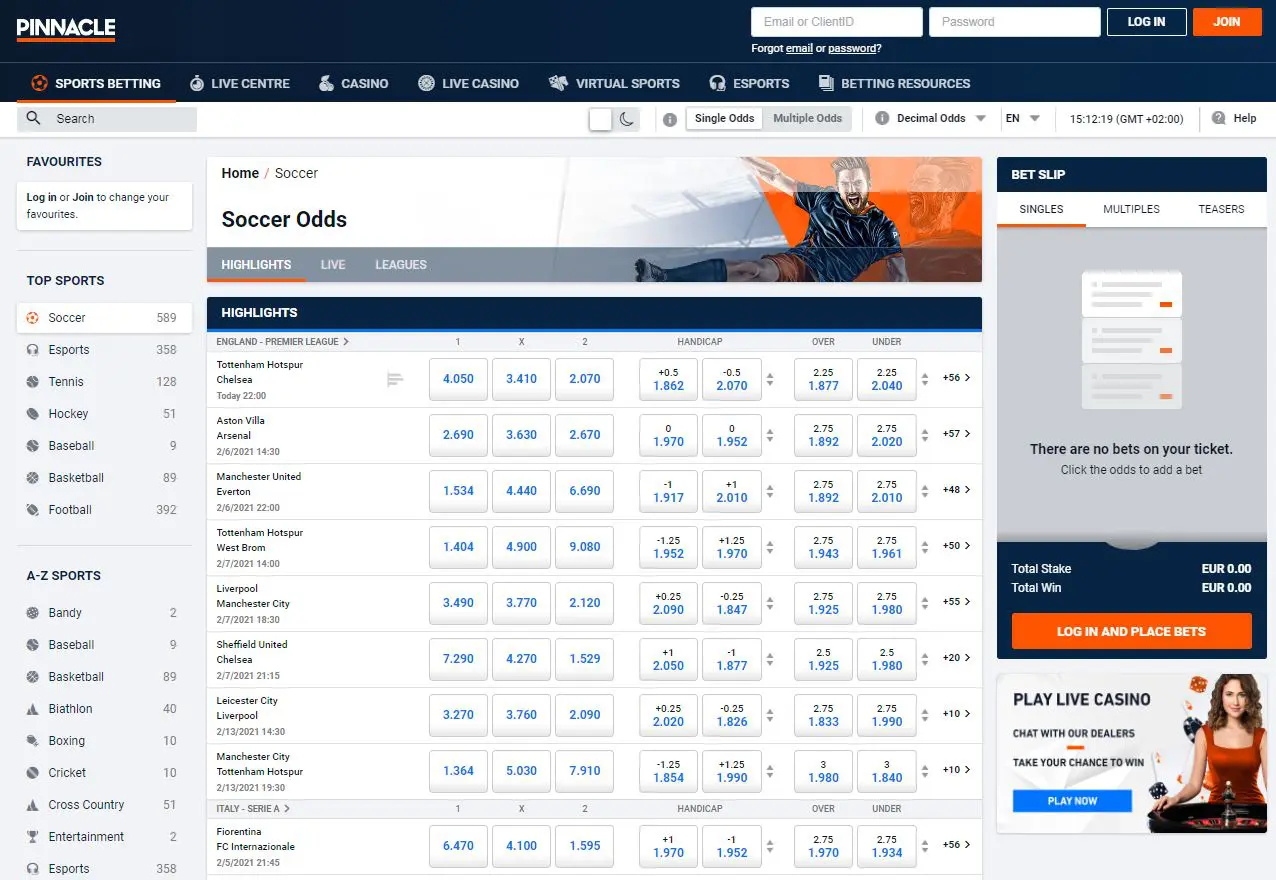Click the Password field
The width and height of the screenshot is (1276, 880).
pos(1014,22)
